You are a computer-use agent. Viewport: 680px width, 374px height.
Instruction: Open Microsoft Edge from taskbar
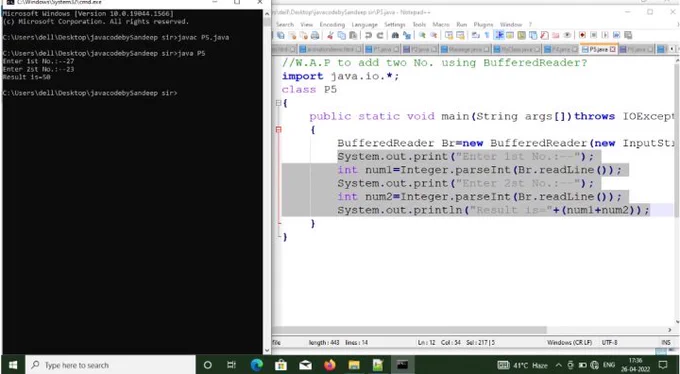[x=257, y=365]
